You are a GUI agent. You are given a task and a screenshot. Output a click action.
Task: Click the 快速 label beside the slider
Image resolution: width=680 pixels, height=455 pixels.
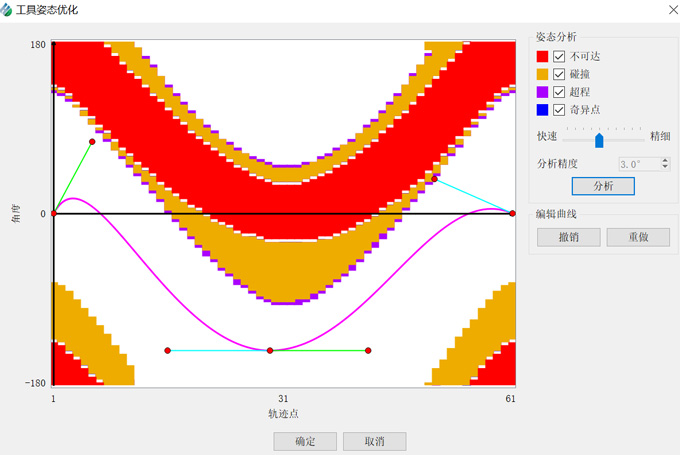click(546, 136)
